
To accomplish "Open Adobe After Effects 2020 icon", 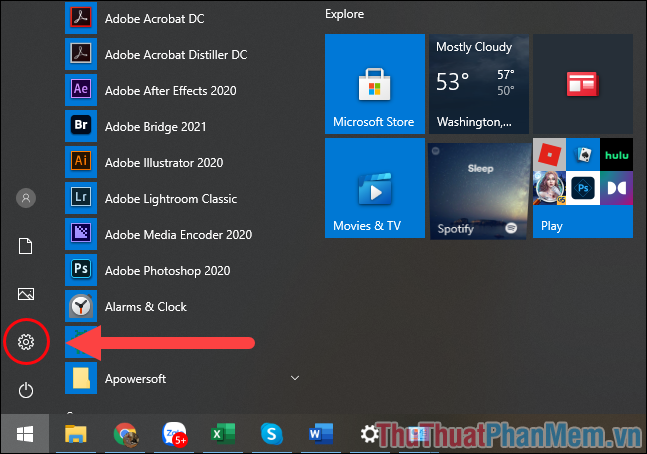I will (81, 90).
